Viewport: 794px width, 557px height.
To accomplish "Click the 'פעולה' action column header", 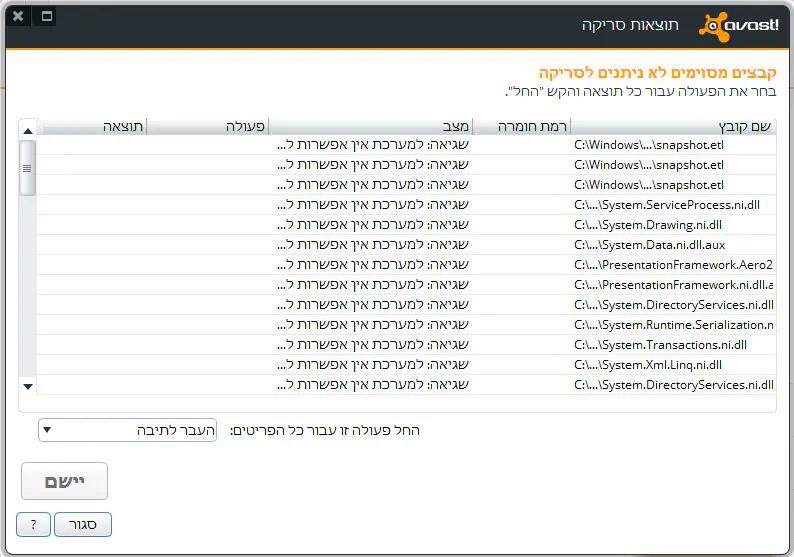I will click(x=244, y=126).
